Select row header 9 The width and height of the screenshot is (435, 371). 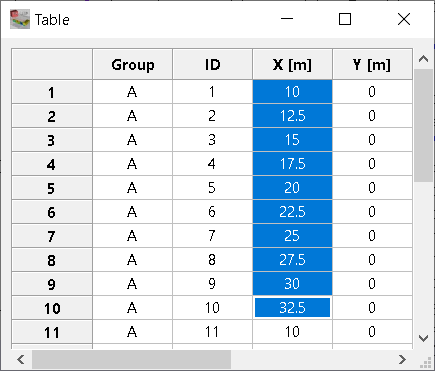pyautogui.click(x=52, y=284)
